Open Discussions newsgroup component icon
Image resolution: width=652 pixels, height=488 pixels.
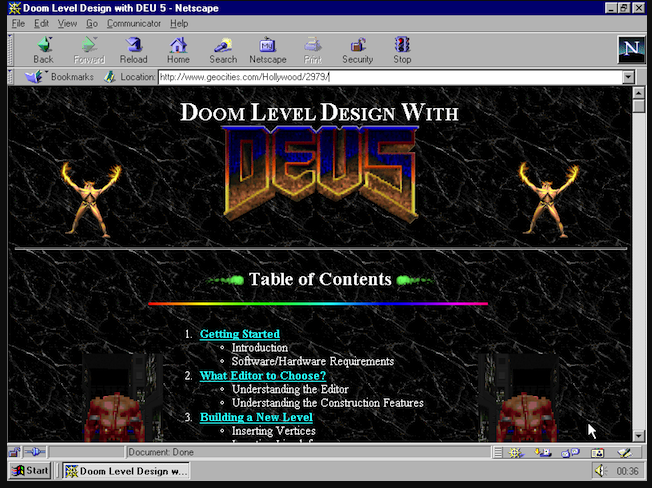570,453
